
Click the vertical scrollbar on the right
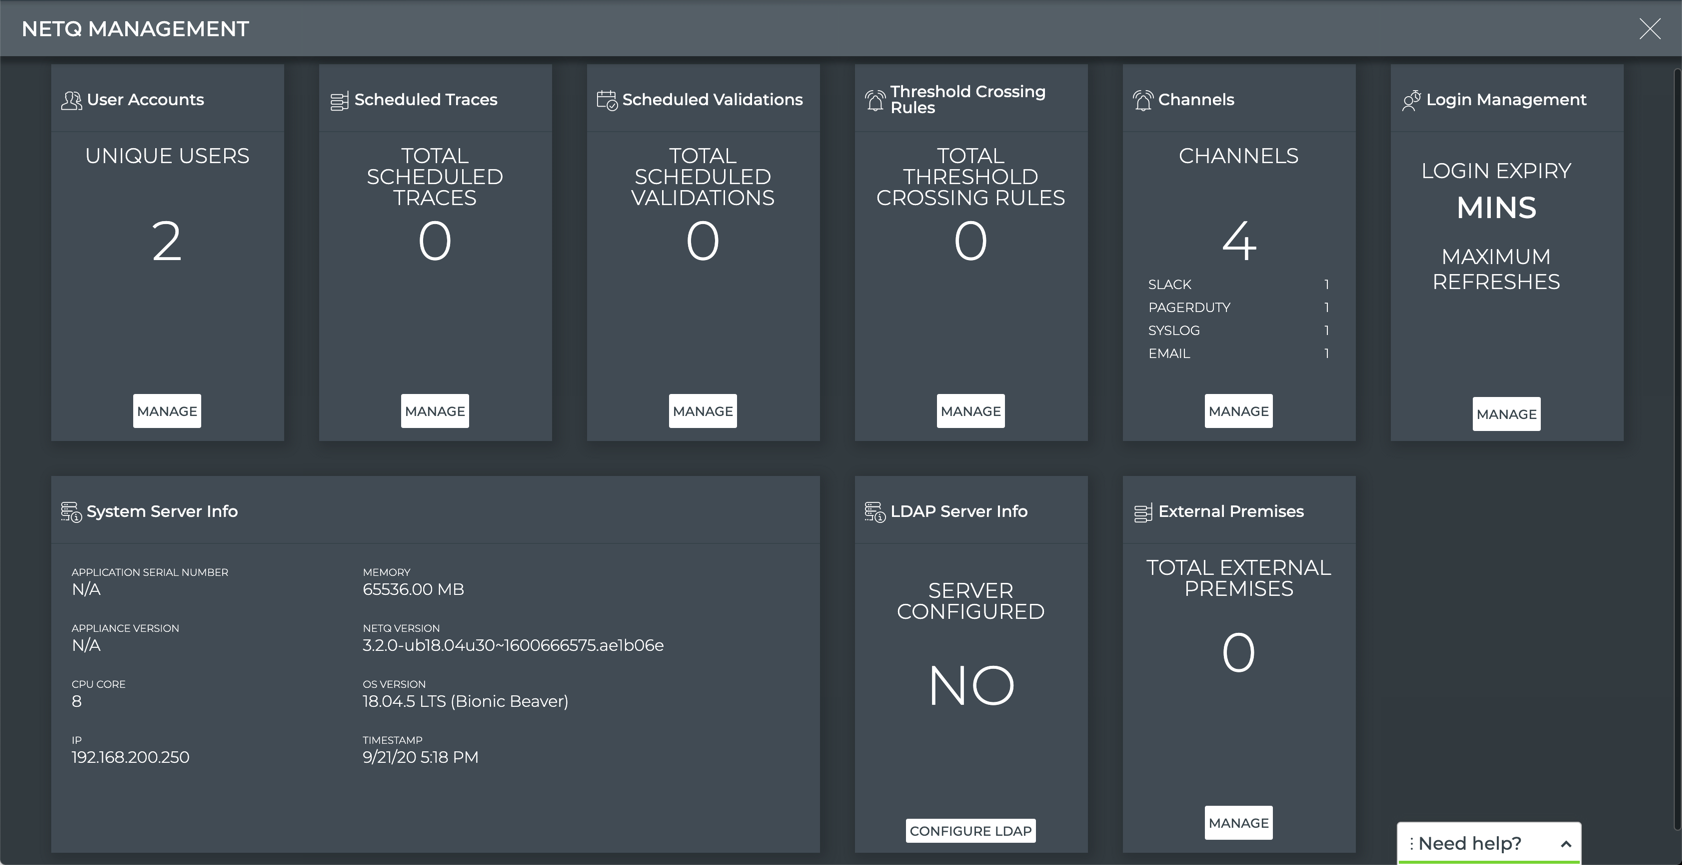1677,450
